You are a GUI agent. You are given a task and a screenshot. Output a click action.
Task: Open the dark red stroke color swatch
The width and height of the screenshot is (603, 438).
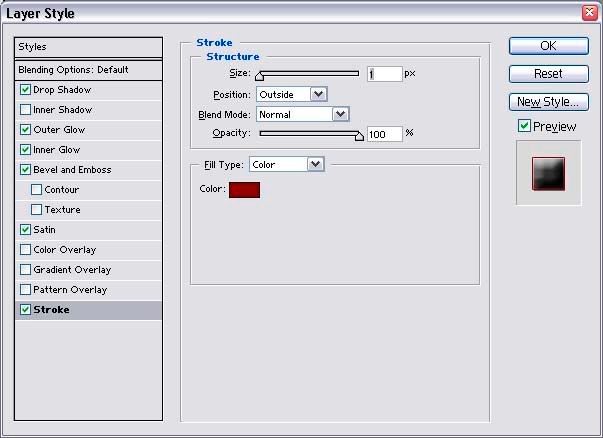click(245, 190)
